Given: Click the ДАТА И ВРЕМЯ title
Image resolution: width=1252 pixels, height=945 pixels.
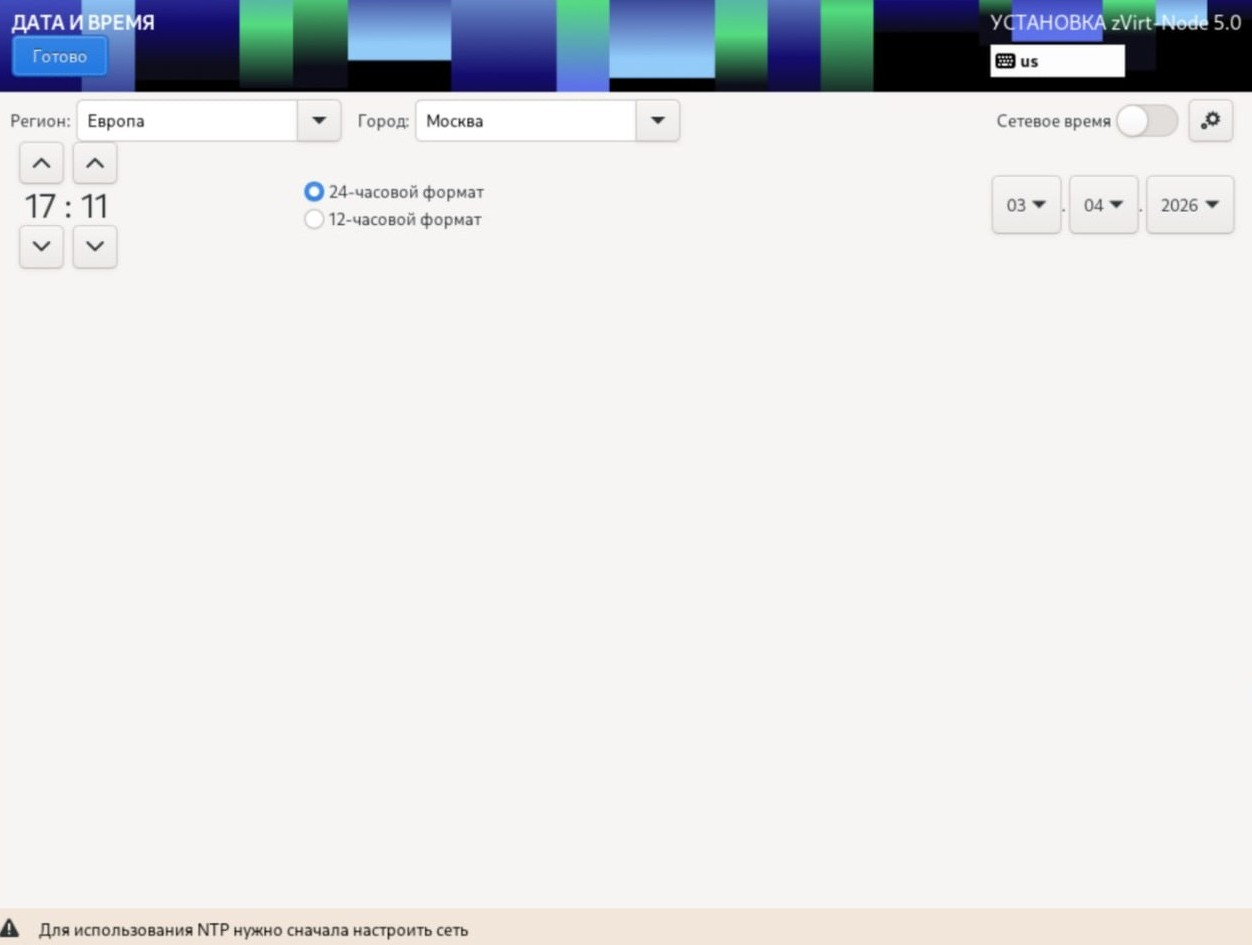Looking at the screenshot, I should pos(83,22).
